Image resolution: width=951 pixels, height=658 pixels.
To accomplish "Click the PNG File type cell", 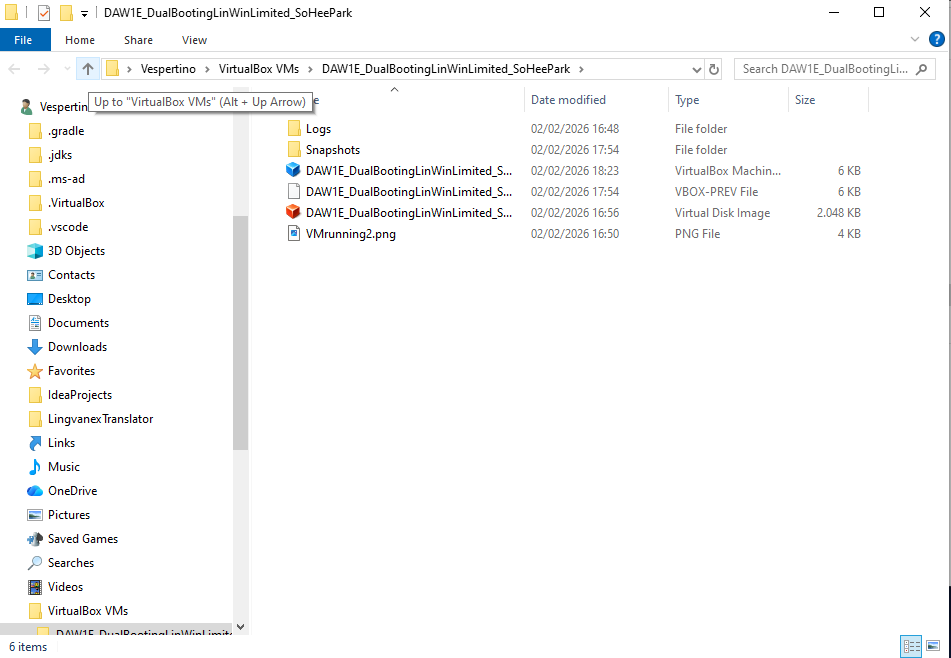I will tap(697, 233).
